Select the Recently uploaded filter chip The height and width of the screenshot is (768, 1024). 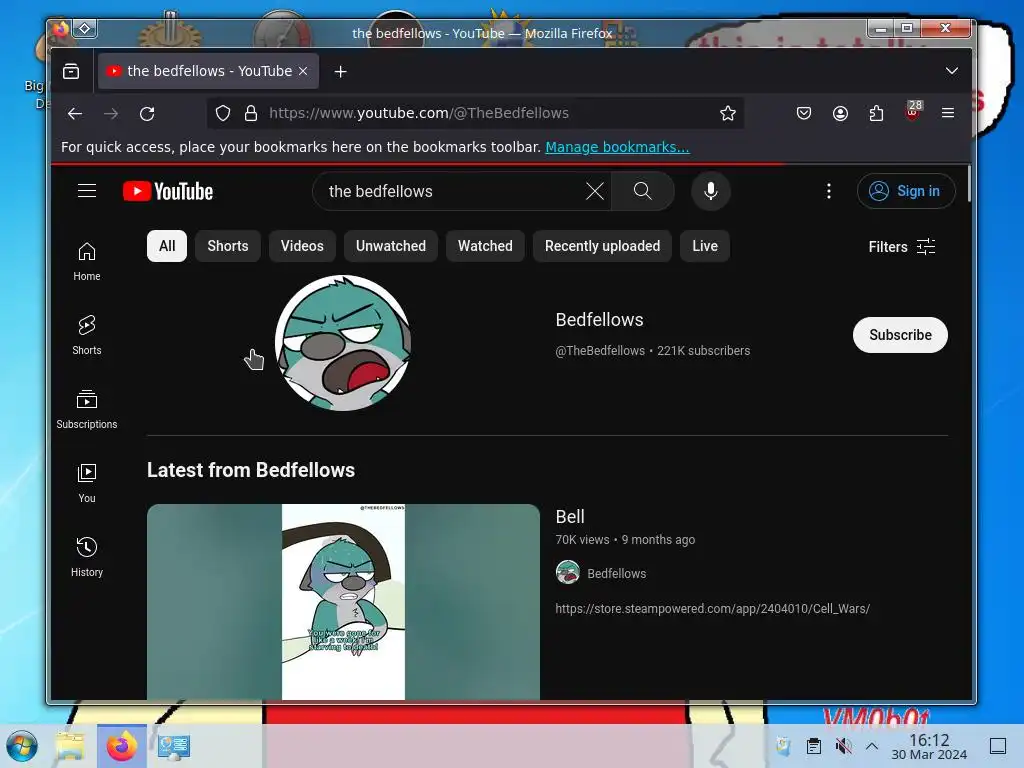[602, 246]
